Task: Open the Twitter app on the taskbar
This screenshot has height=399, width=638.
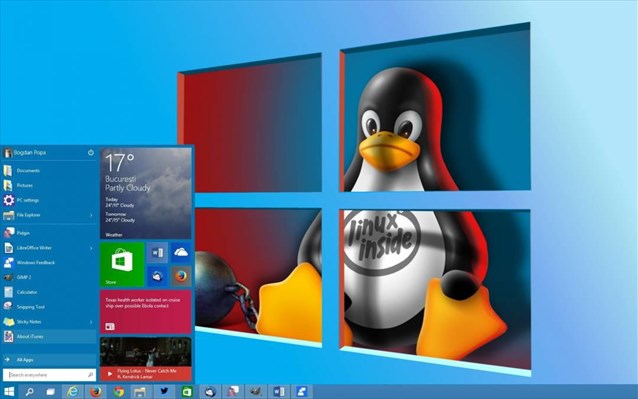Action: click(x=164, y=391)
